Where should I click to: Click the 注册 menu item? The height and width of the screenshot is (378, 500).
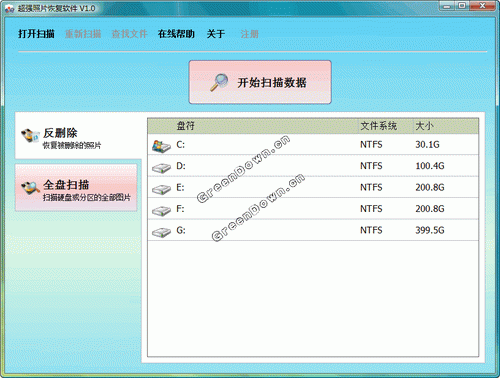pos(249,34)
